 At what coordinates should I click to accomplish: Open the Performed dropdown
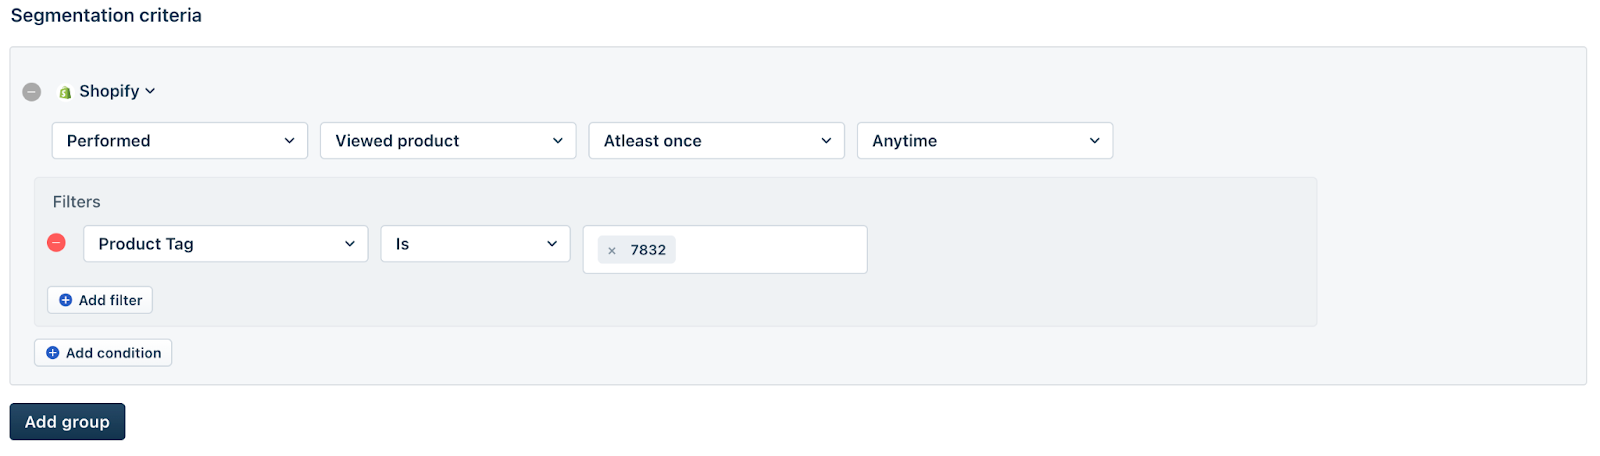tap(180, 141)
